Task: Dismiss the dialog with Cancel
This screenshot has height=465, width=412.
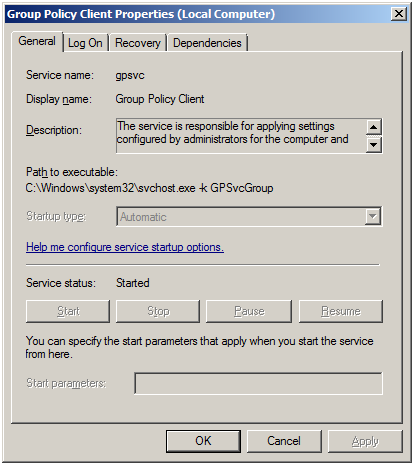Action: click(x=284, y=441)
